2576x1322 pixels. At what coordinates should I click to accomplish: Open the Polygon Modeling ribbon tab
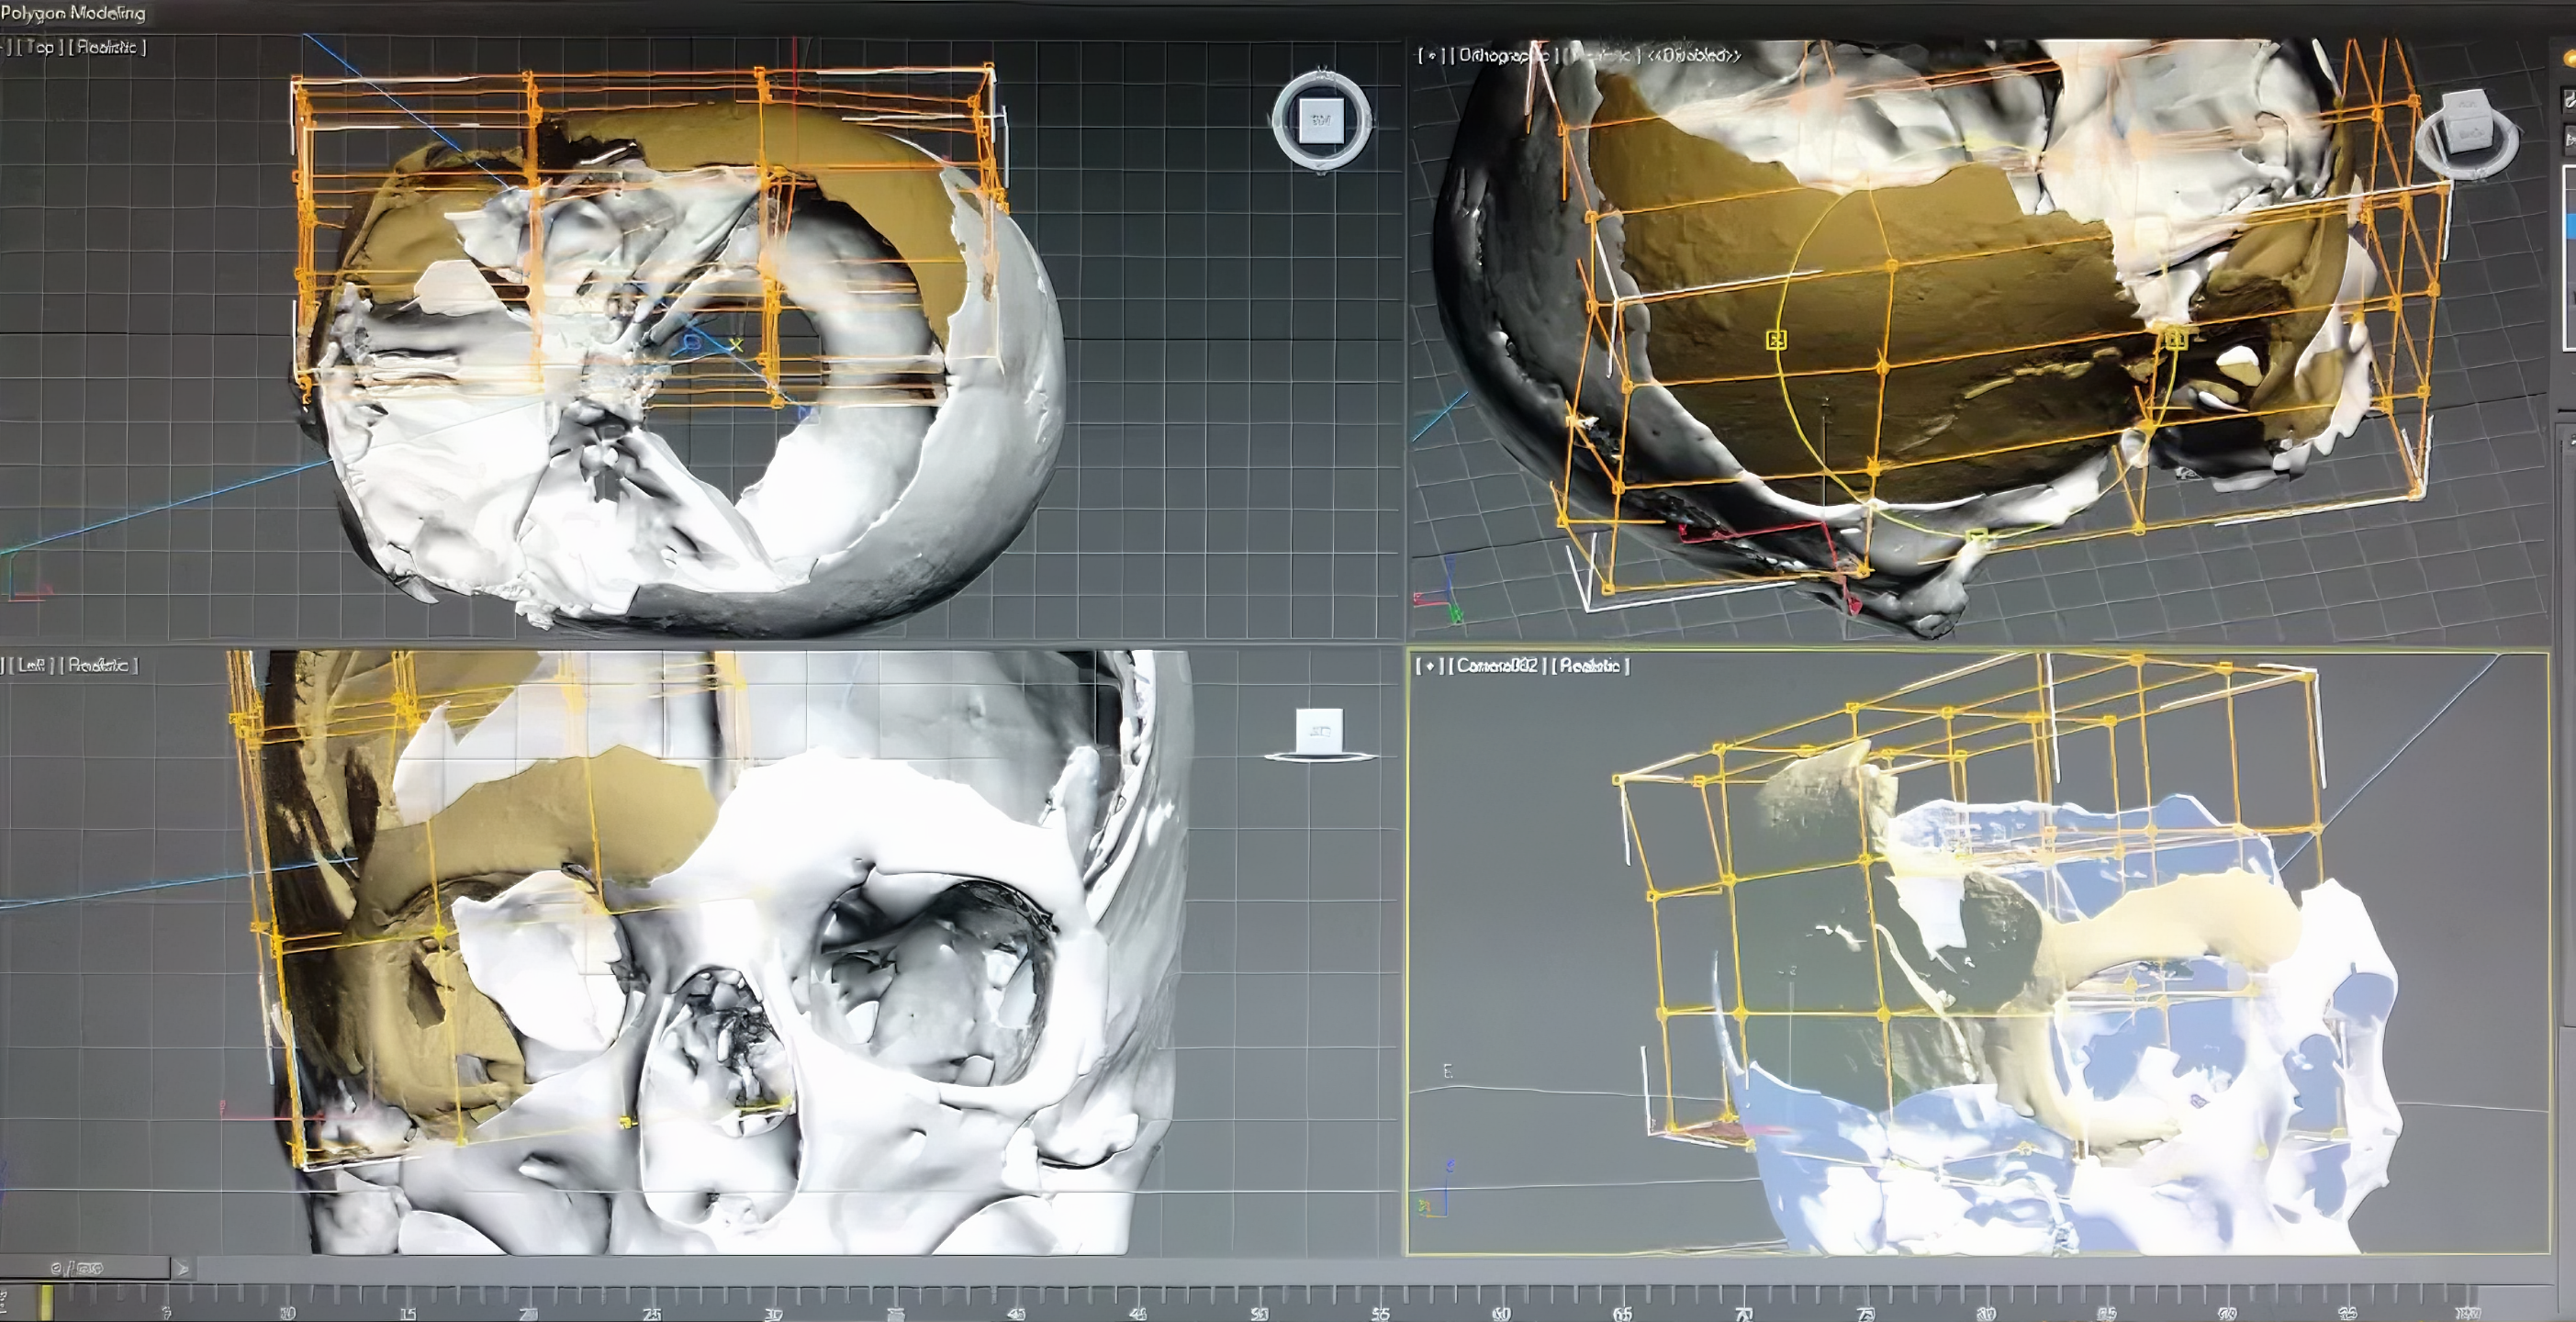point(73,13)
